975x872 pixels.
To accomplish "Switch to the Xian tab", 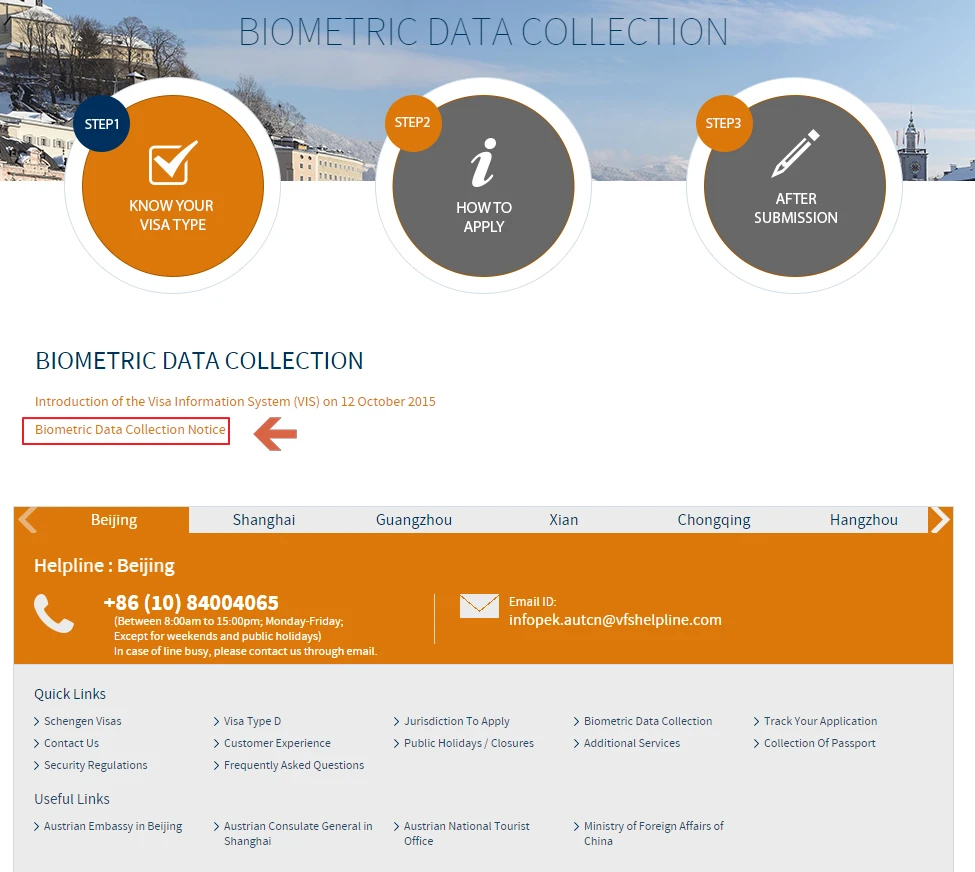I will [563, 520].
